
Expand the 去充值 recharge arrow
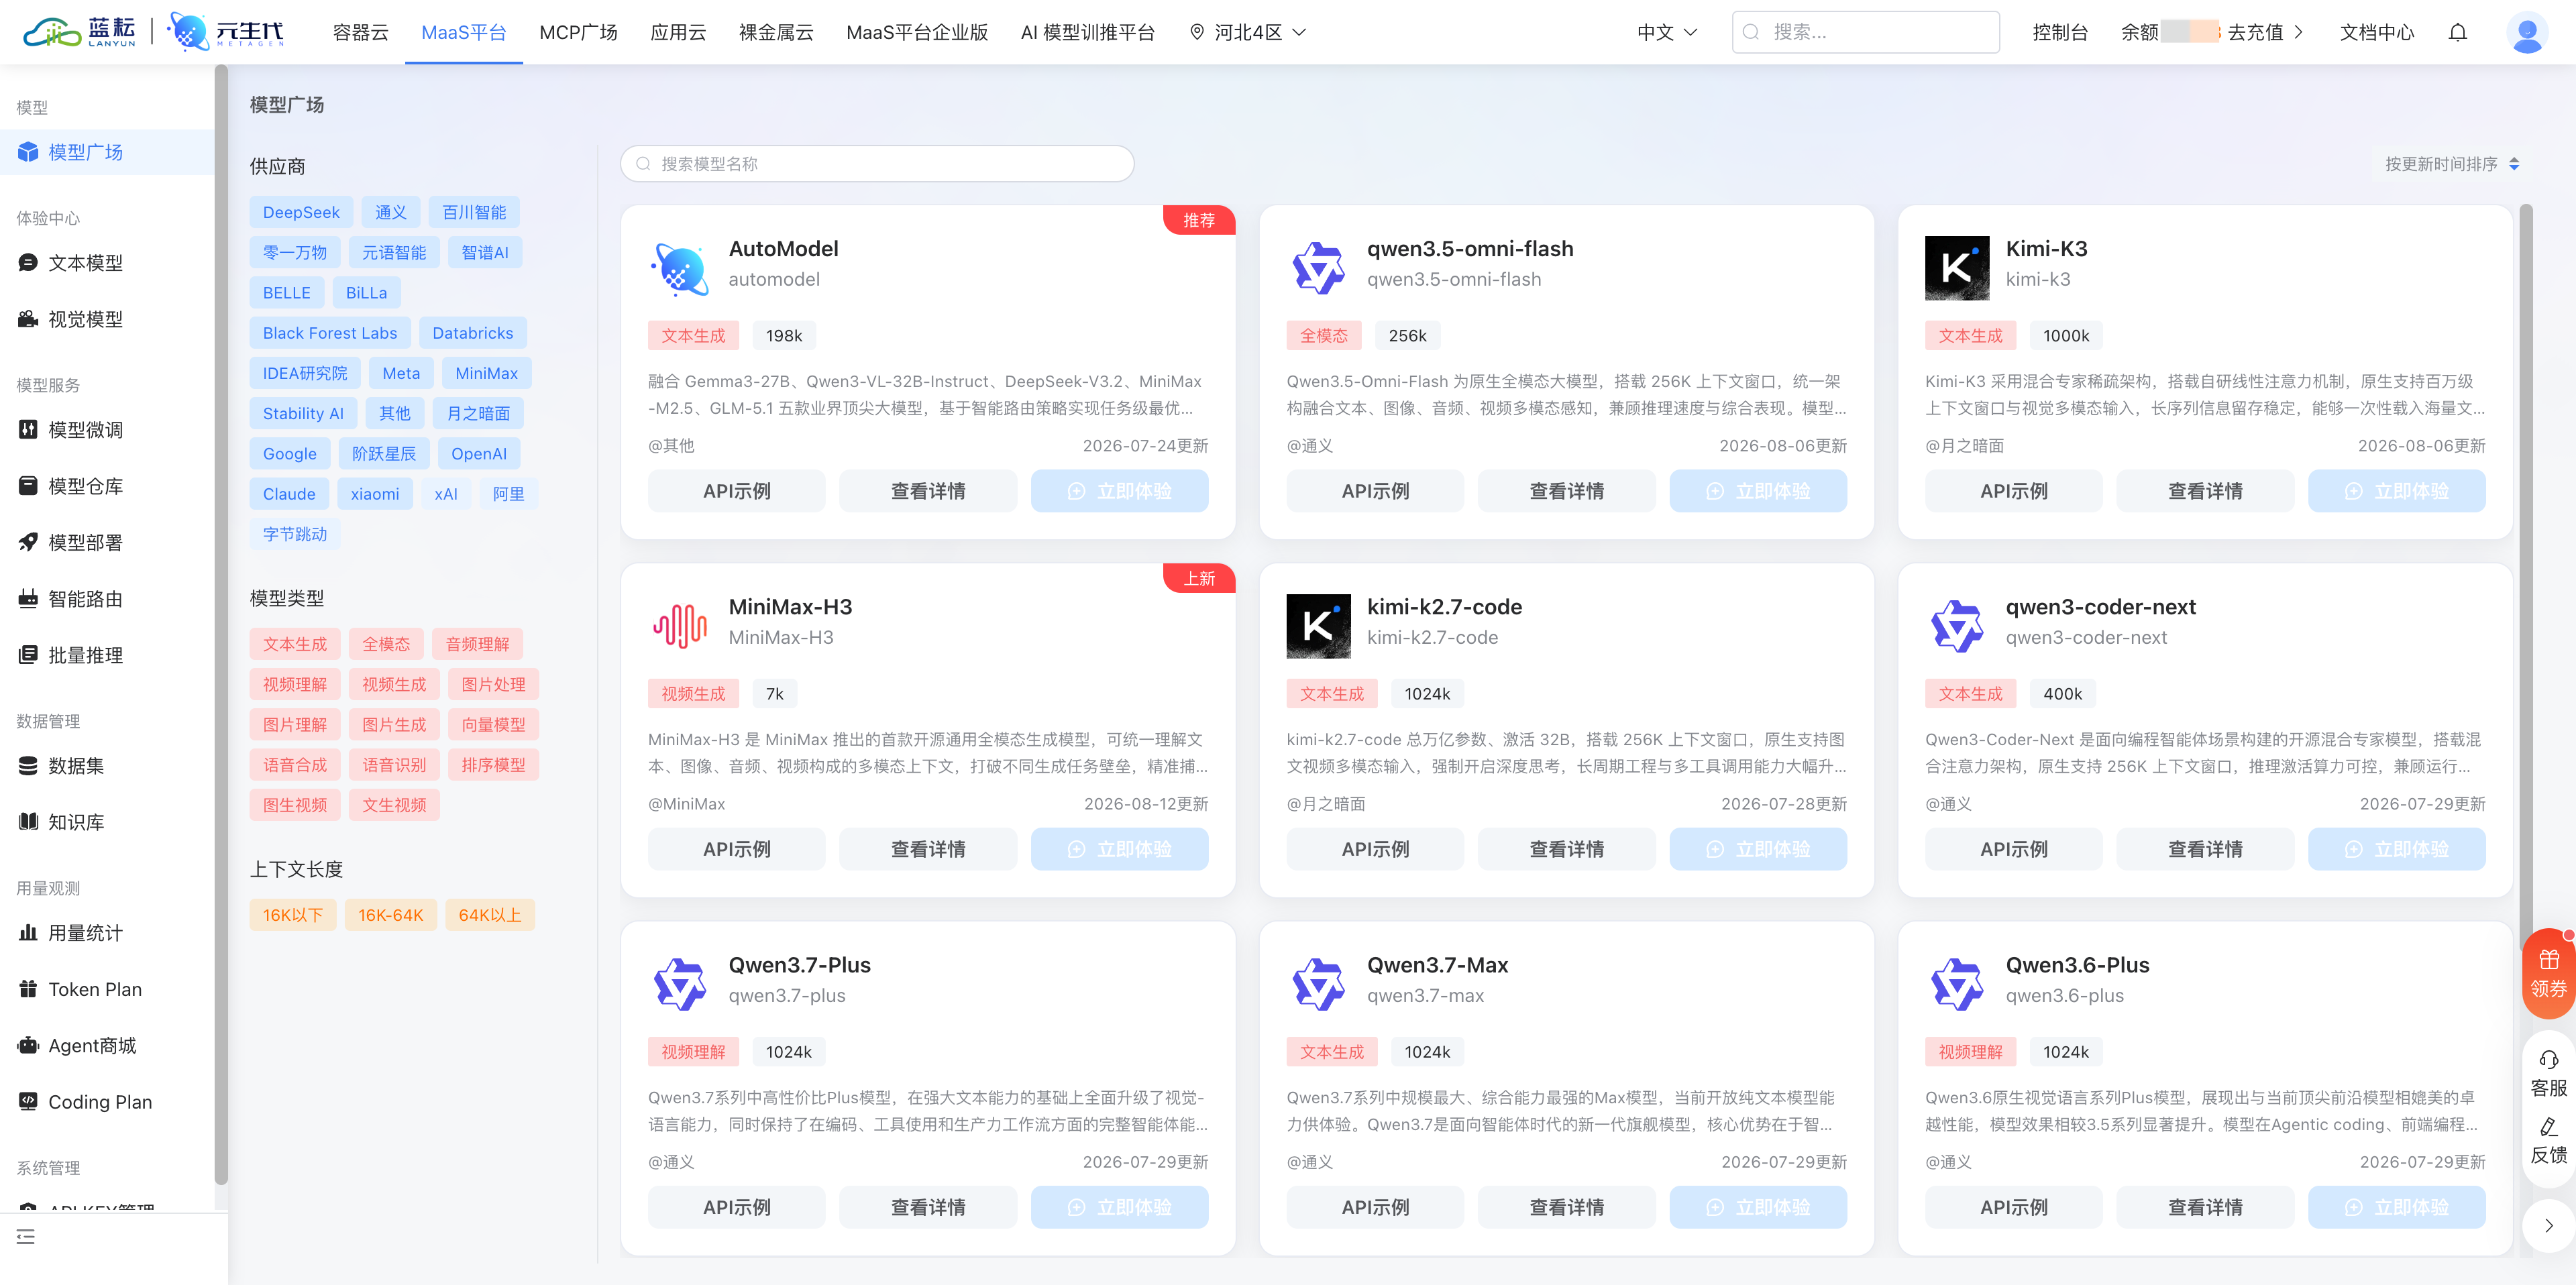[2298, 32]
